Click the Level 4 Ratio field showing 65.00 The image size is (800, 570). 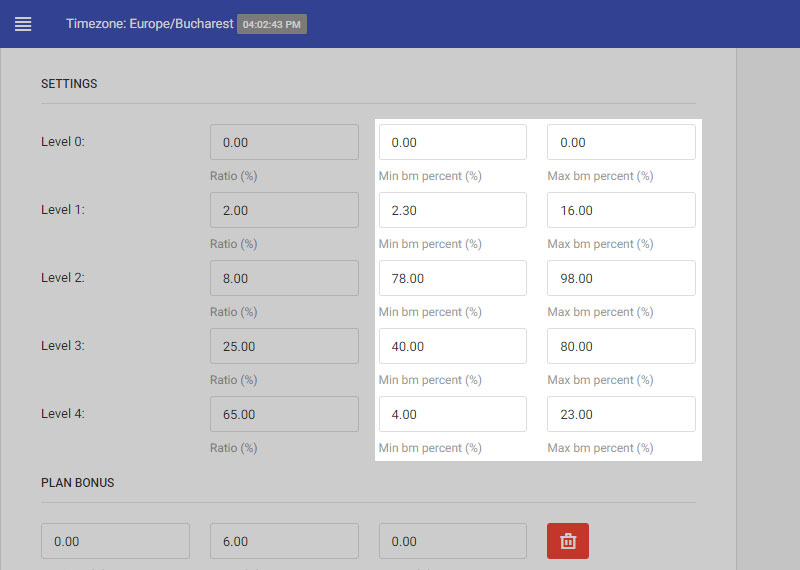(x=284, y=414)
